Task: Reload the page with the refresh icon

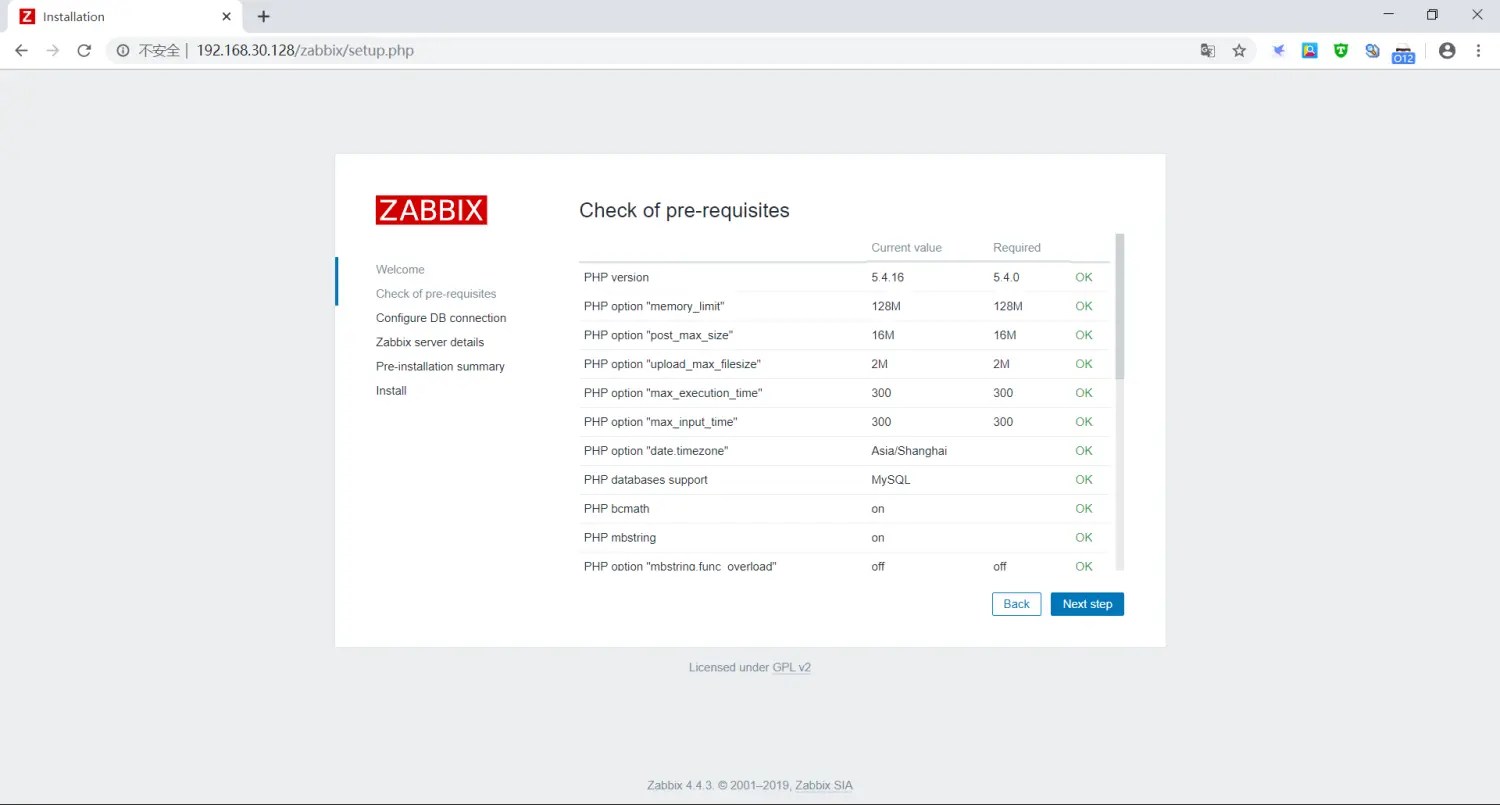Action: pos(84,50)
